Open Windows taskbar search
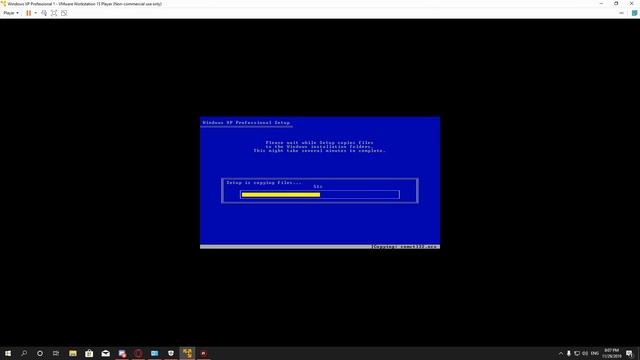The width and height of the screenshot is (640, 360). tap(24, 353)
